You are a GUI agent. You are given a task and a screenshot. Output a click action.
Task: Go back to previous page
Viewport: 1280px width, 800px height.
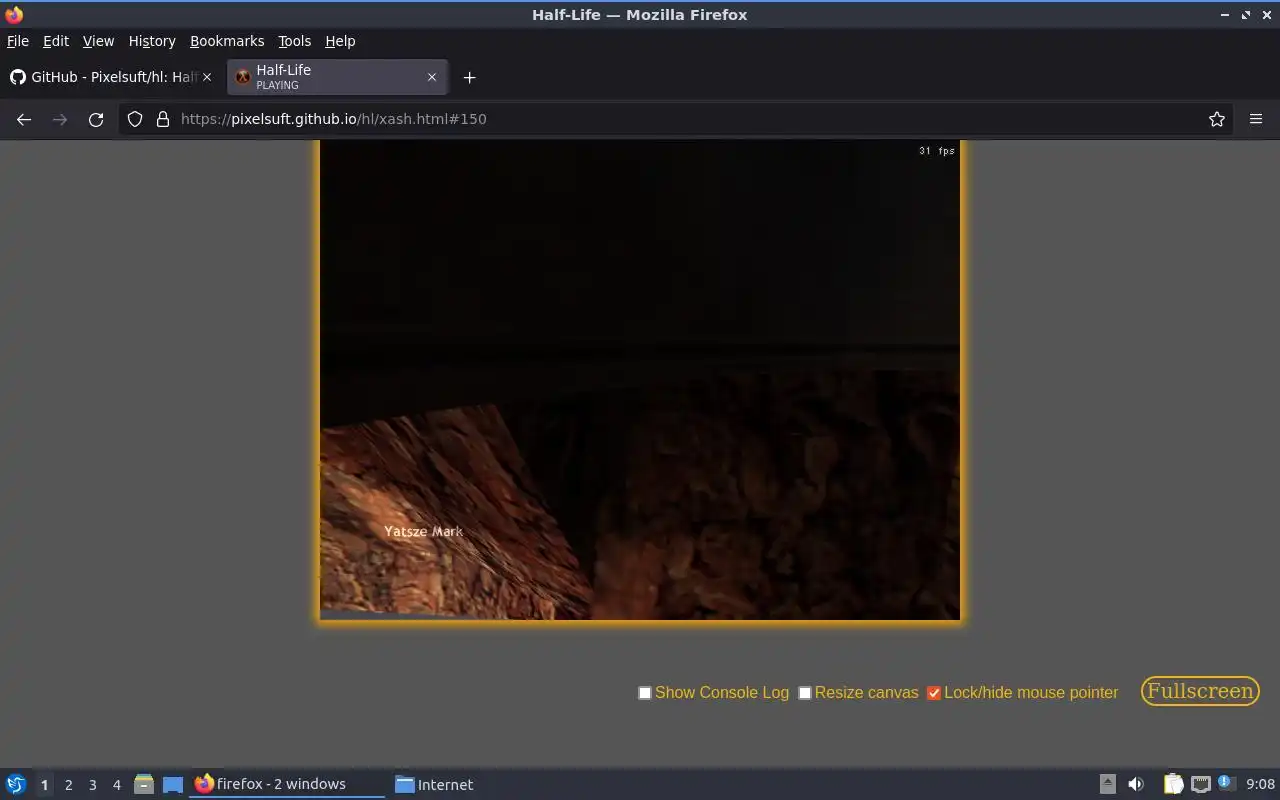[x=24, y=119]
